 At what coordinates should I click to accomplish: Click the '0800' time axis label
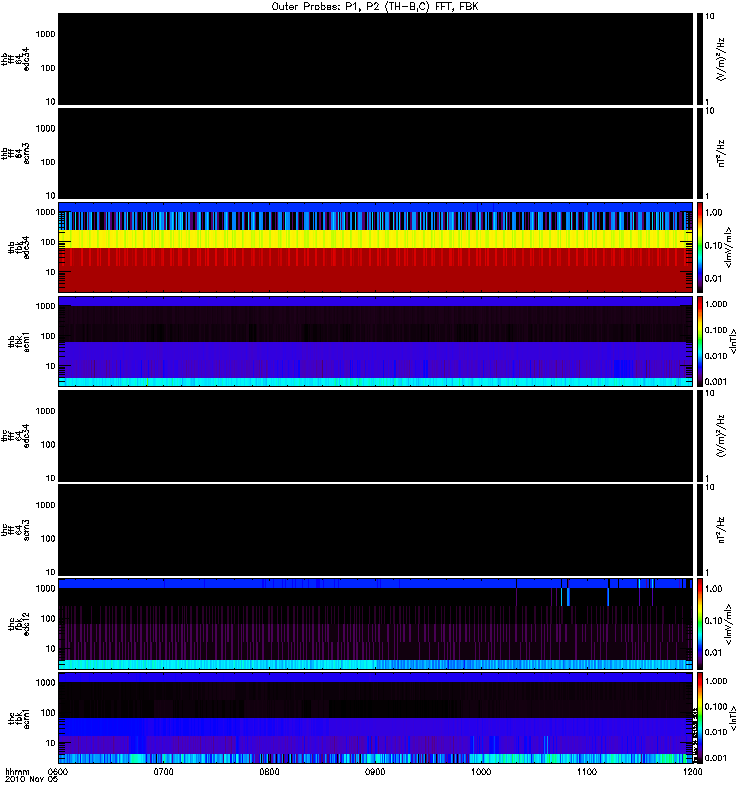269,772
